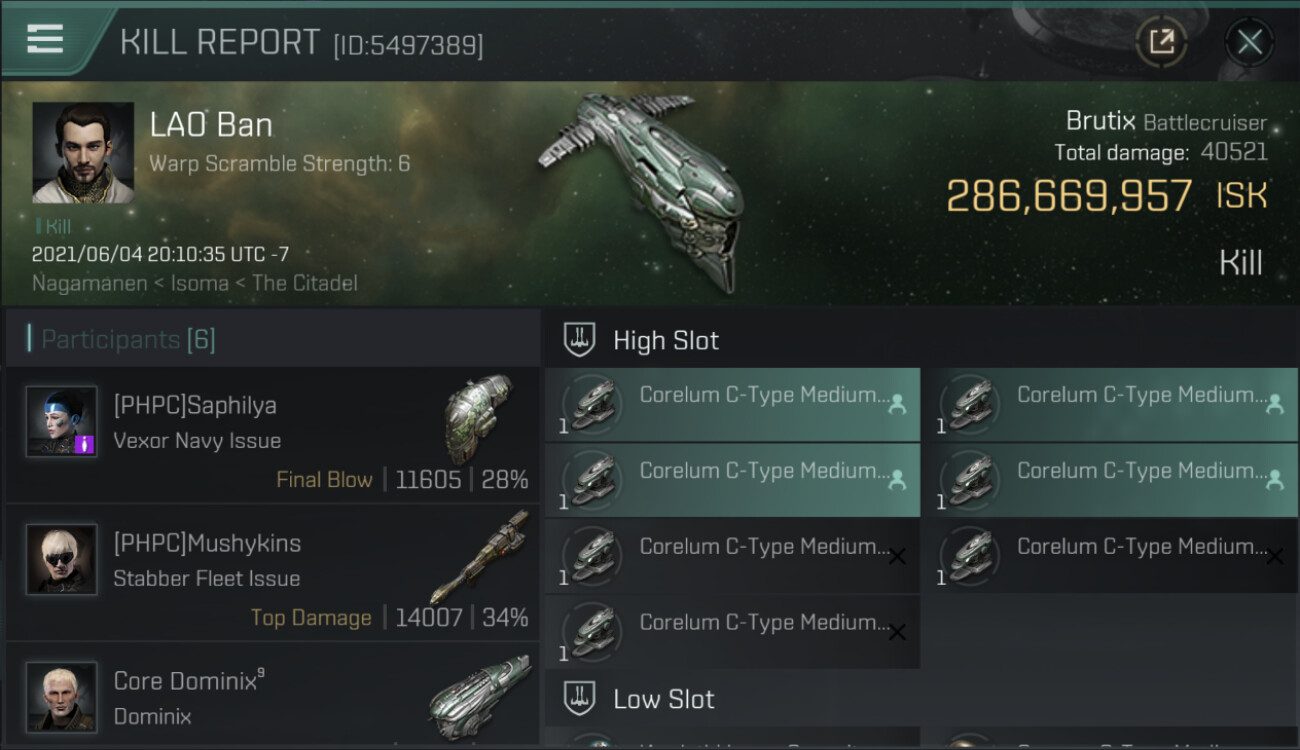The image size is (1300, 750).
Task: Click the Kill Report ID text
Action: tap(408, 45)
